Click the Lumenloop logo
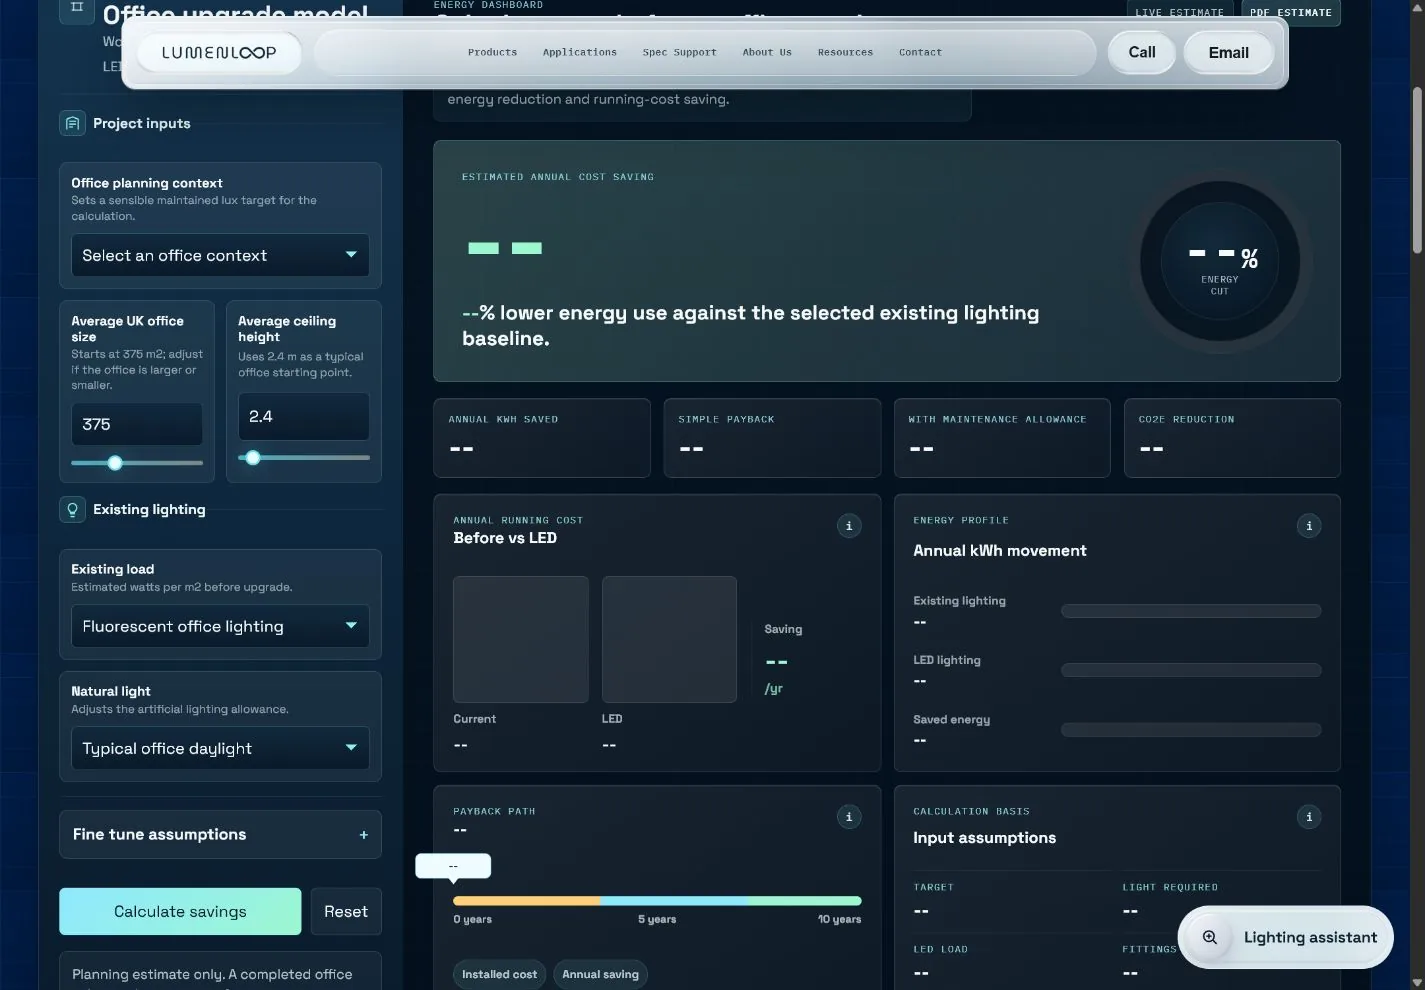The image size is (1425, 990). (219, 53)
